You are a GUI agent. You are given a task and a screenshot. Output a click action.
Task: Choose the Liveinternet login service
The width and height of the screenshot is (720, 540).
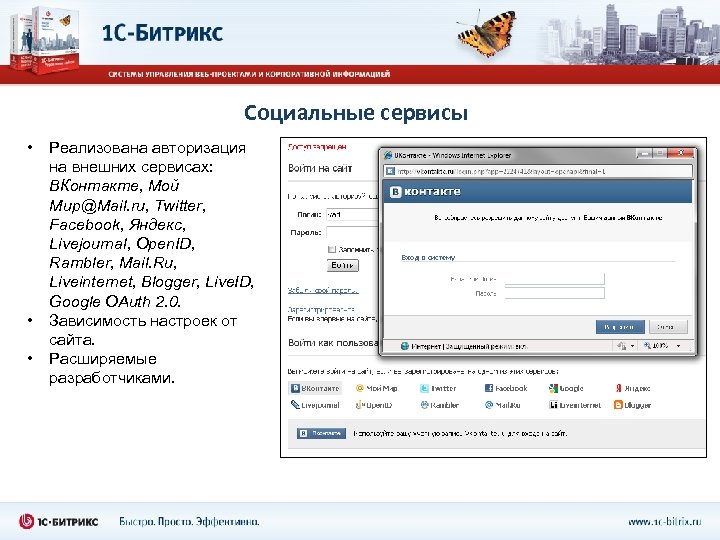coord(575,405)
